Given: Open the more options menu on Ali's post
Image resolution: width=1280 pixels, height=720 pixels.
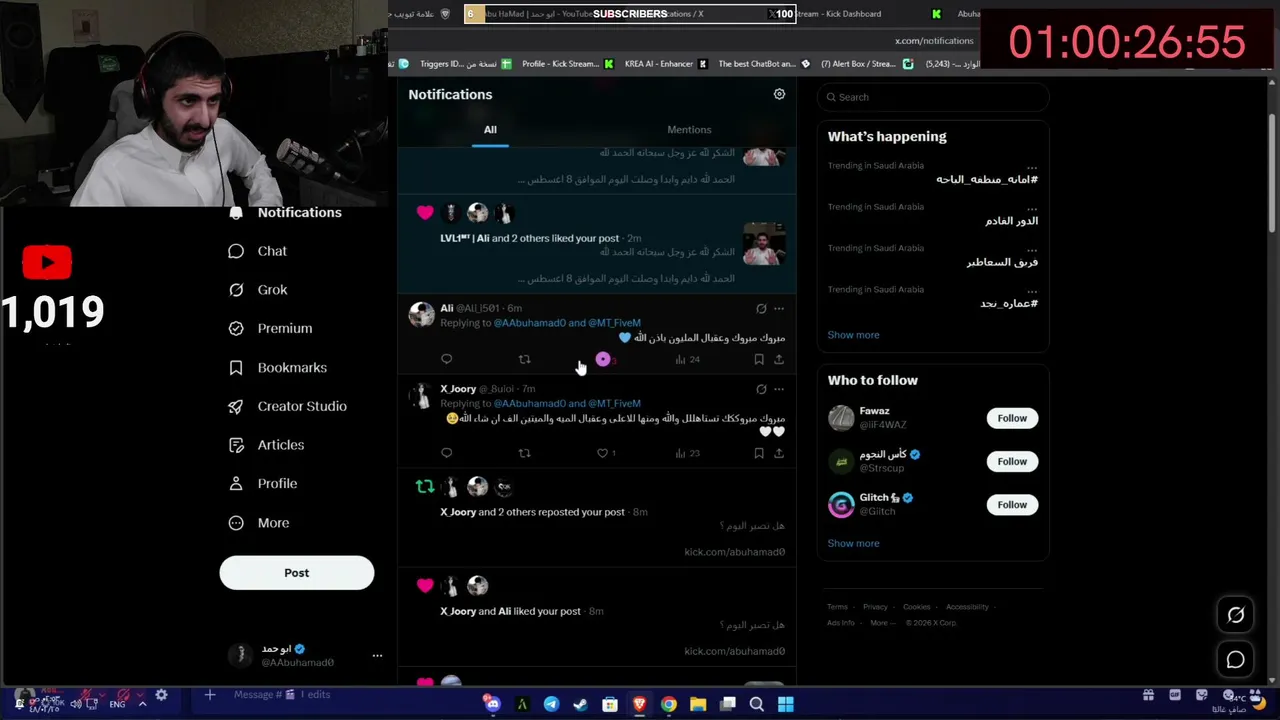Looking at the screenshot, I should coord(779,309).
